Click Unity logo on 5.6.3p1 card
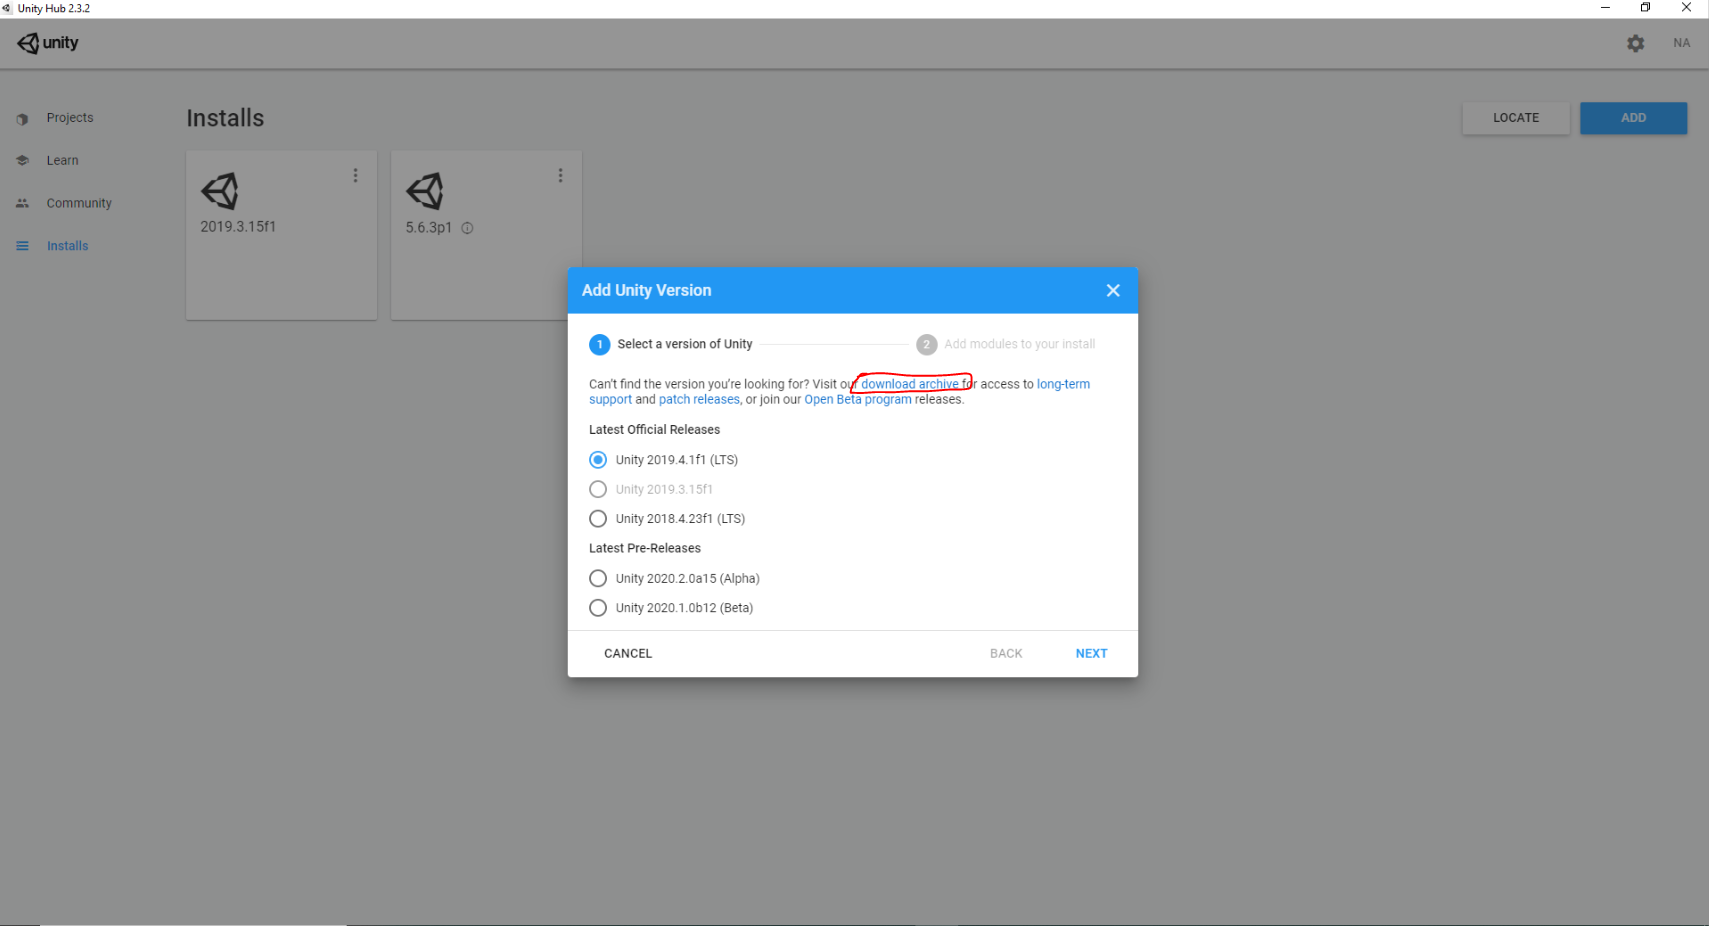Screen dimensions: 1709x927 tap(425, 190)
